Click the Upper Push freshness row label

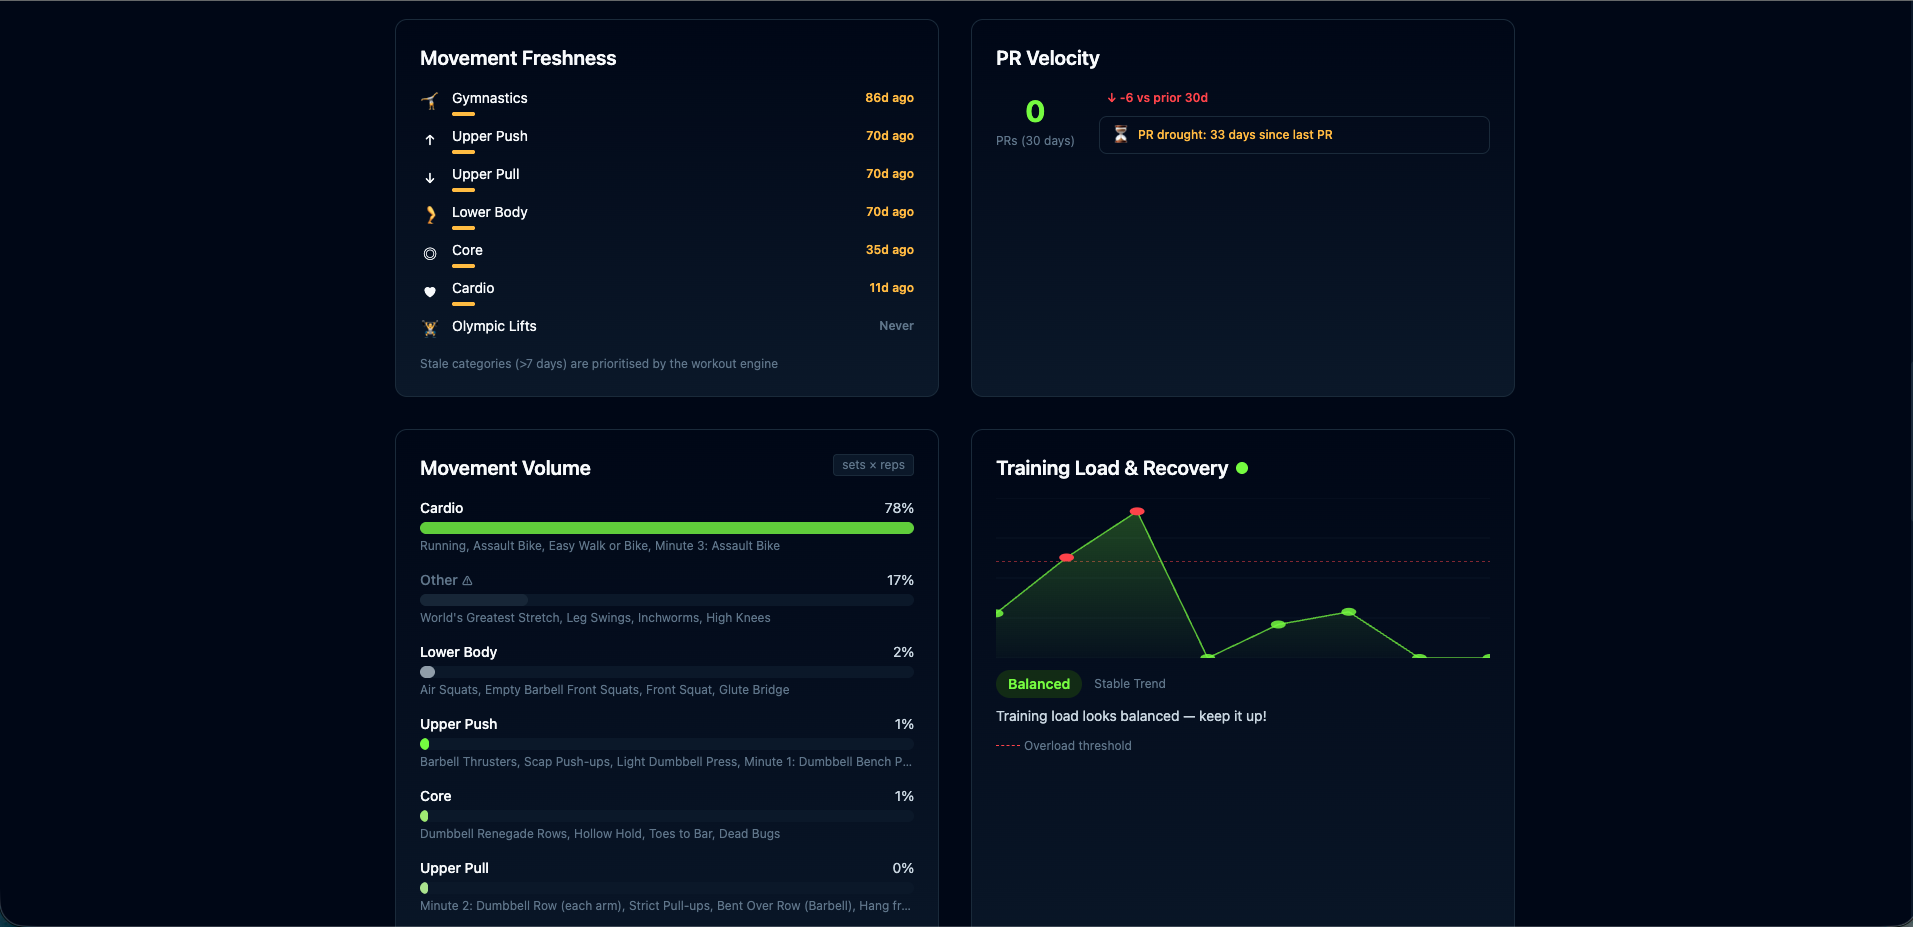point(489,136)
